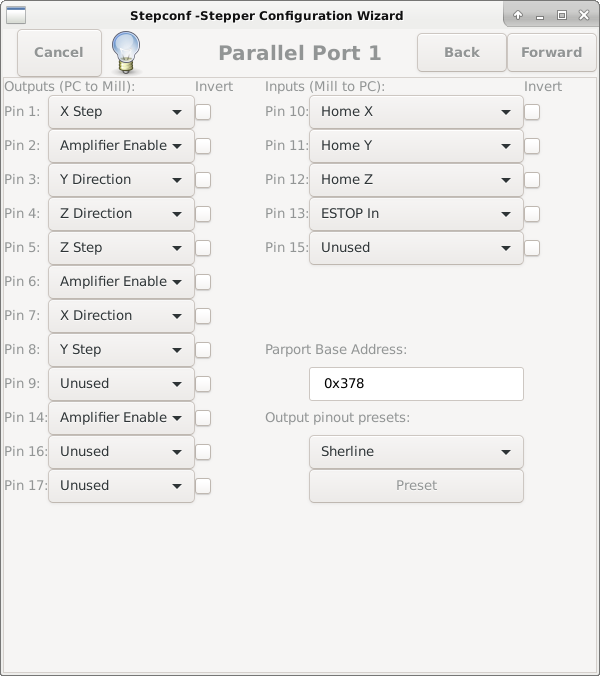Check invert box for Pin 10 Home X
The width and height of the screenshot is (600, 676).
point(532,112)
